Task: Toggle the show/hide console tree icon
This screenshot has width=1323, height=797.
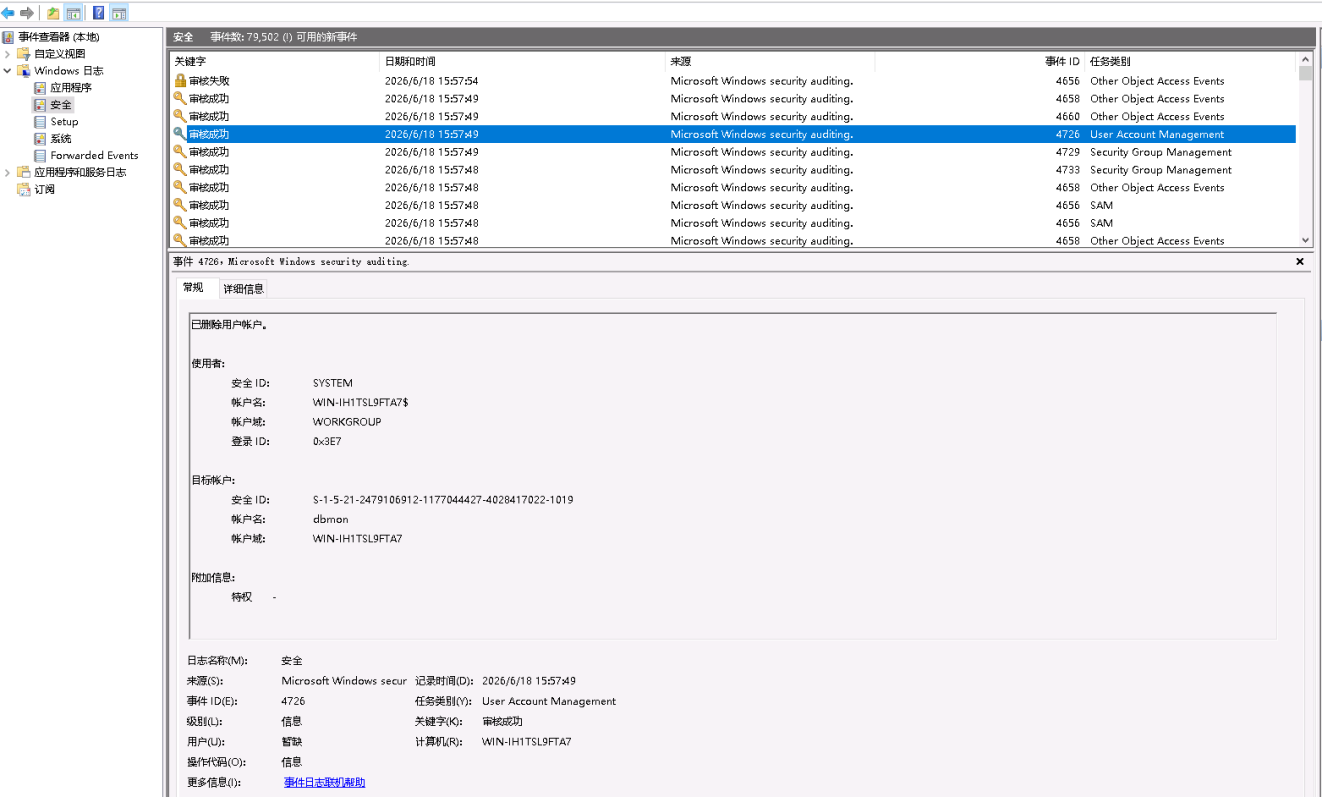Action: 73,13
